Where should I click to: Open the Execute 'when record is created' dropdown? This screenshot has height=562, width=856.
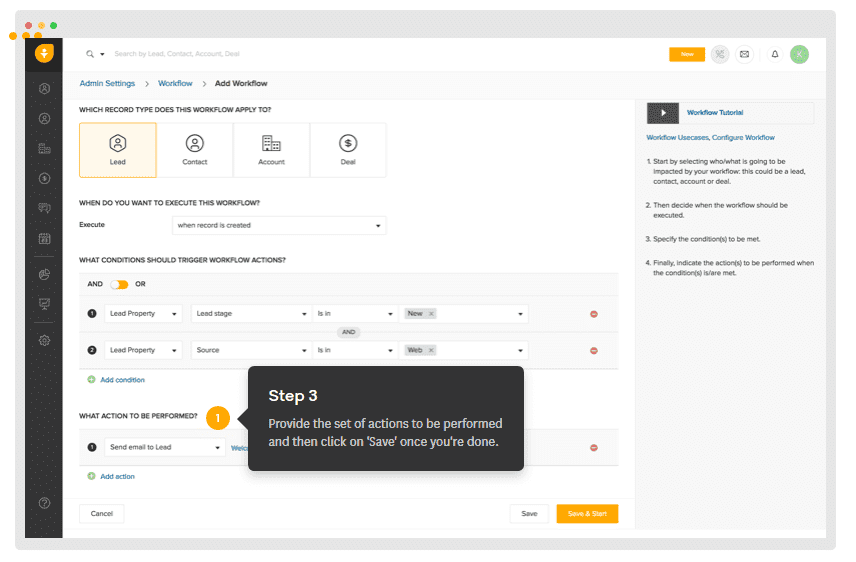279,226
